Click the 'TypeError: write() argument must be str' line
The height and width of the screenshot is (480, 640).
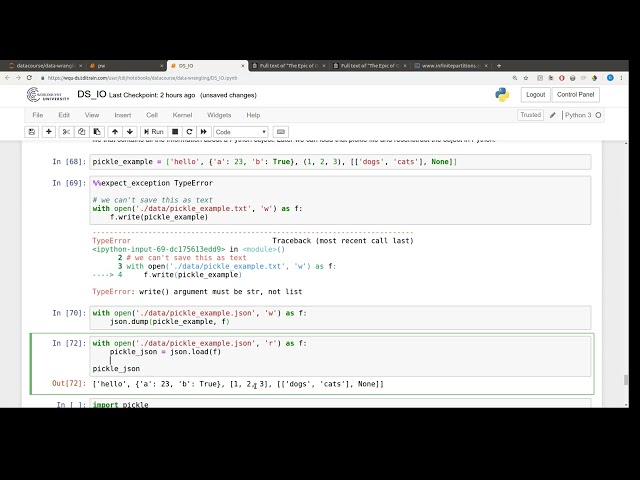pos(197,292)
